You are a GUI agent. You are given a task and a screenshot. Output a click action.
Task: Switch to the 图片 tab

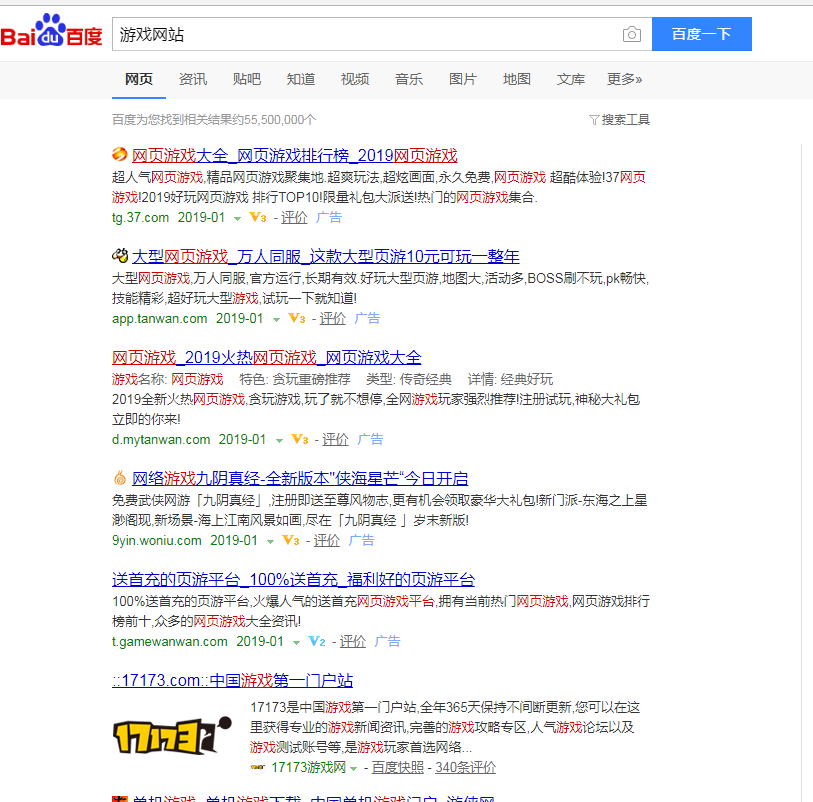click(462, 78)
